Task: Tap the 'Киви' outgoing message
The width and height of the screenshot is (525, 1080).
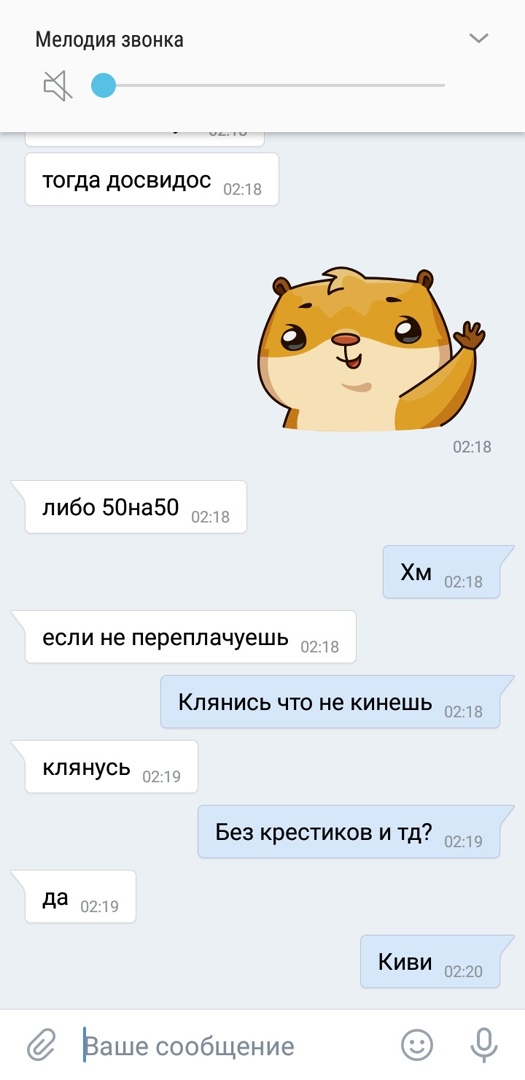Action: tap(430, 962)
